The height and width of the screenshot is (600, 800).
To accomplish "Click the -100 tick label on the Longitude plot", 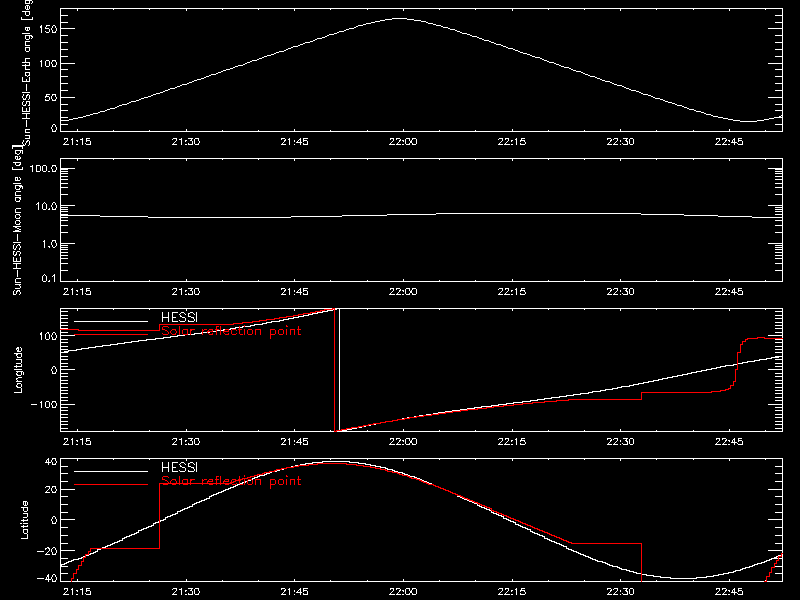I will [x=44, y=404].
